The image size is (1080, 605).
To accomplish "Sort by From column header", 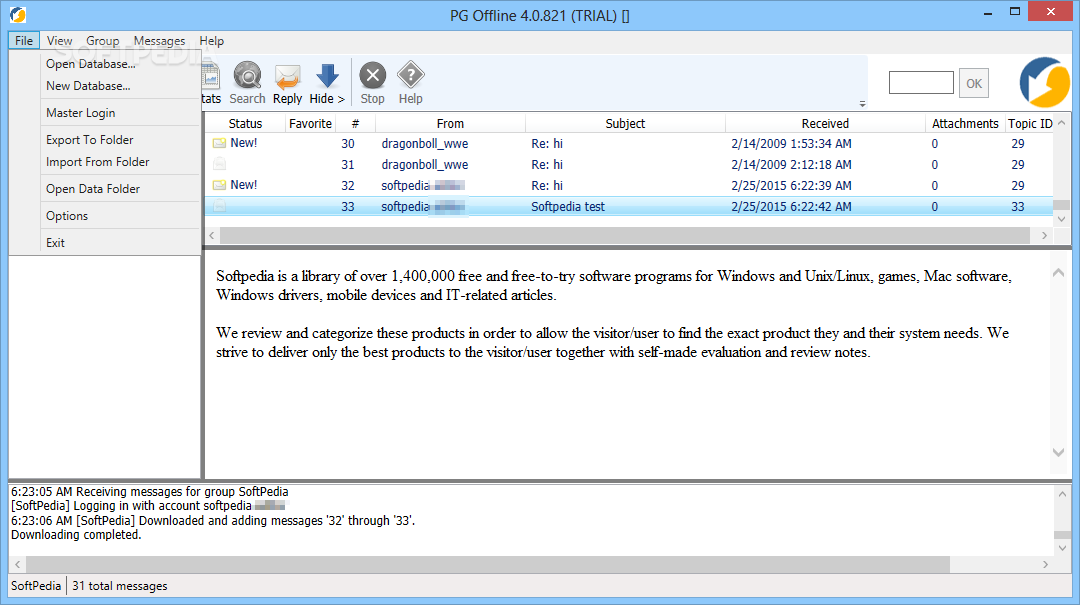I will [x=450, y=123].
